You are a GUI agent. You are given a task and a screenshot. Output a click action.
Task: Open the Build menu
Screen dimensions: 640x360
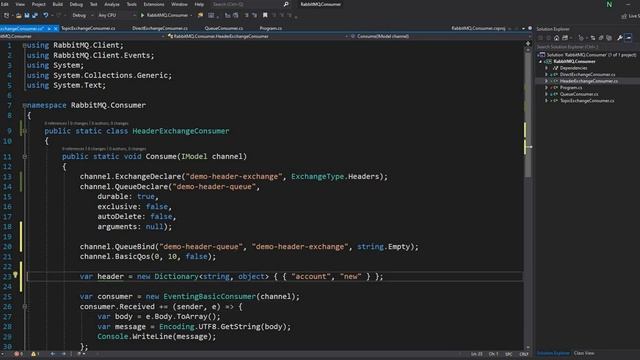[x=58, y=4]
